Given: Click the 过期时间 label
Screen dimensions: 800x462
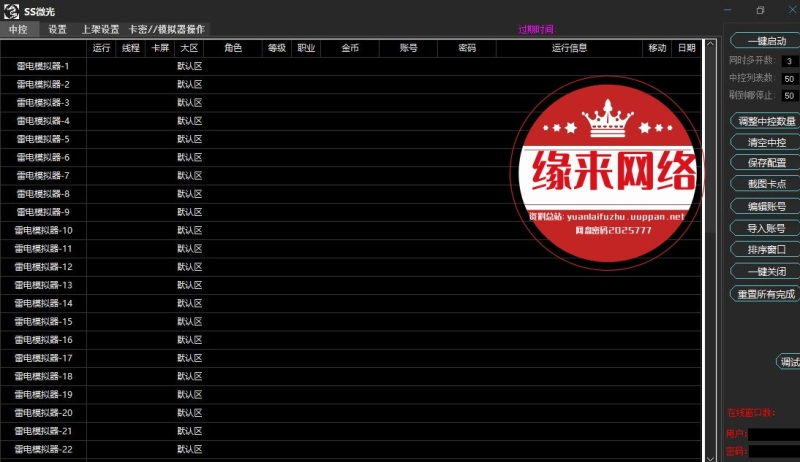Looking at the screenshot, I should pos(536,30).
